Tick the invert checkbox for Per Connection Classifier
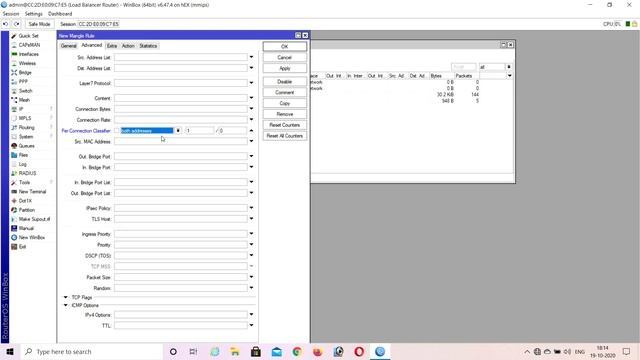The height and width of the screenshot is (360, 640). tap(117, 131)
